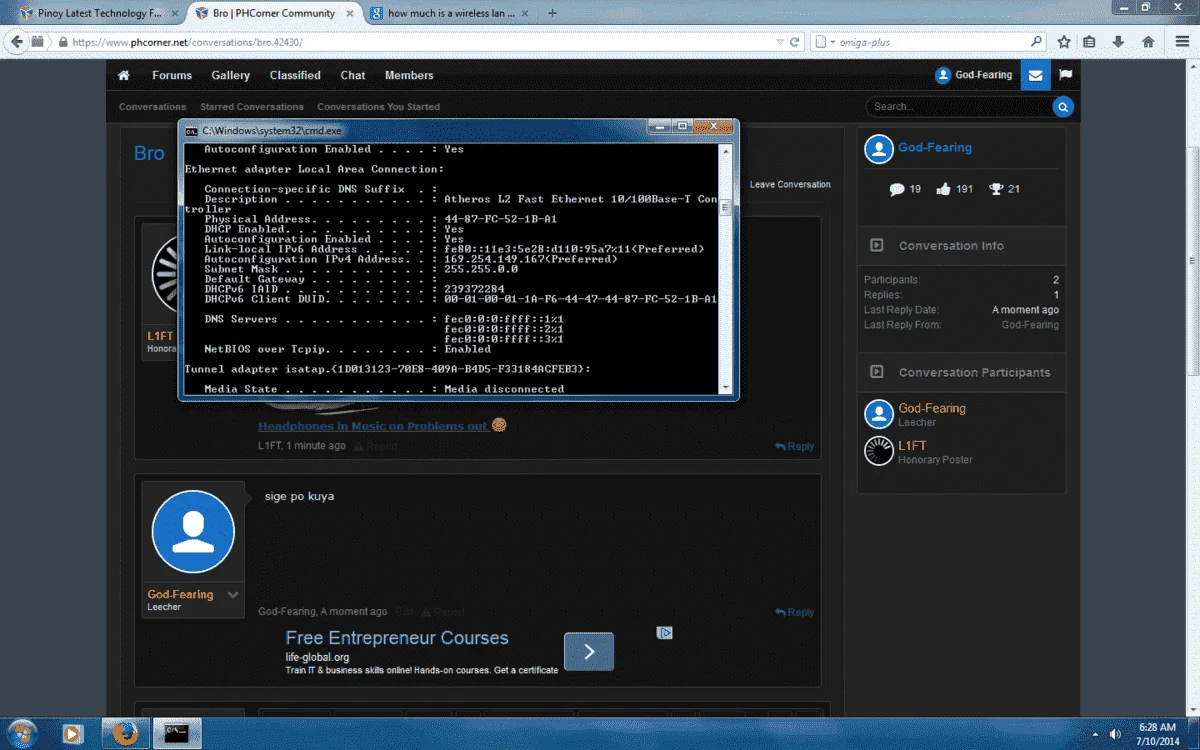Open a new browser tab with plus

tap(552, 13)
